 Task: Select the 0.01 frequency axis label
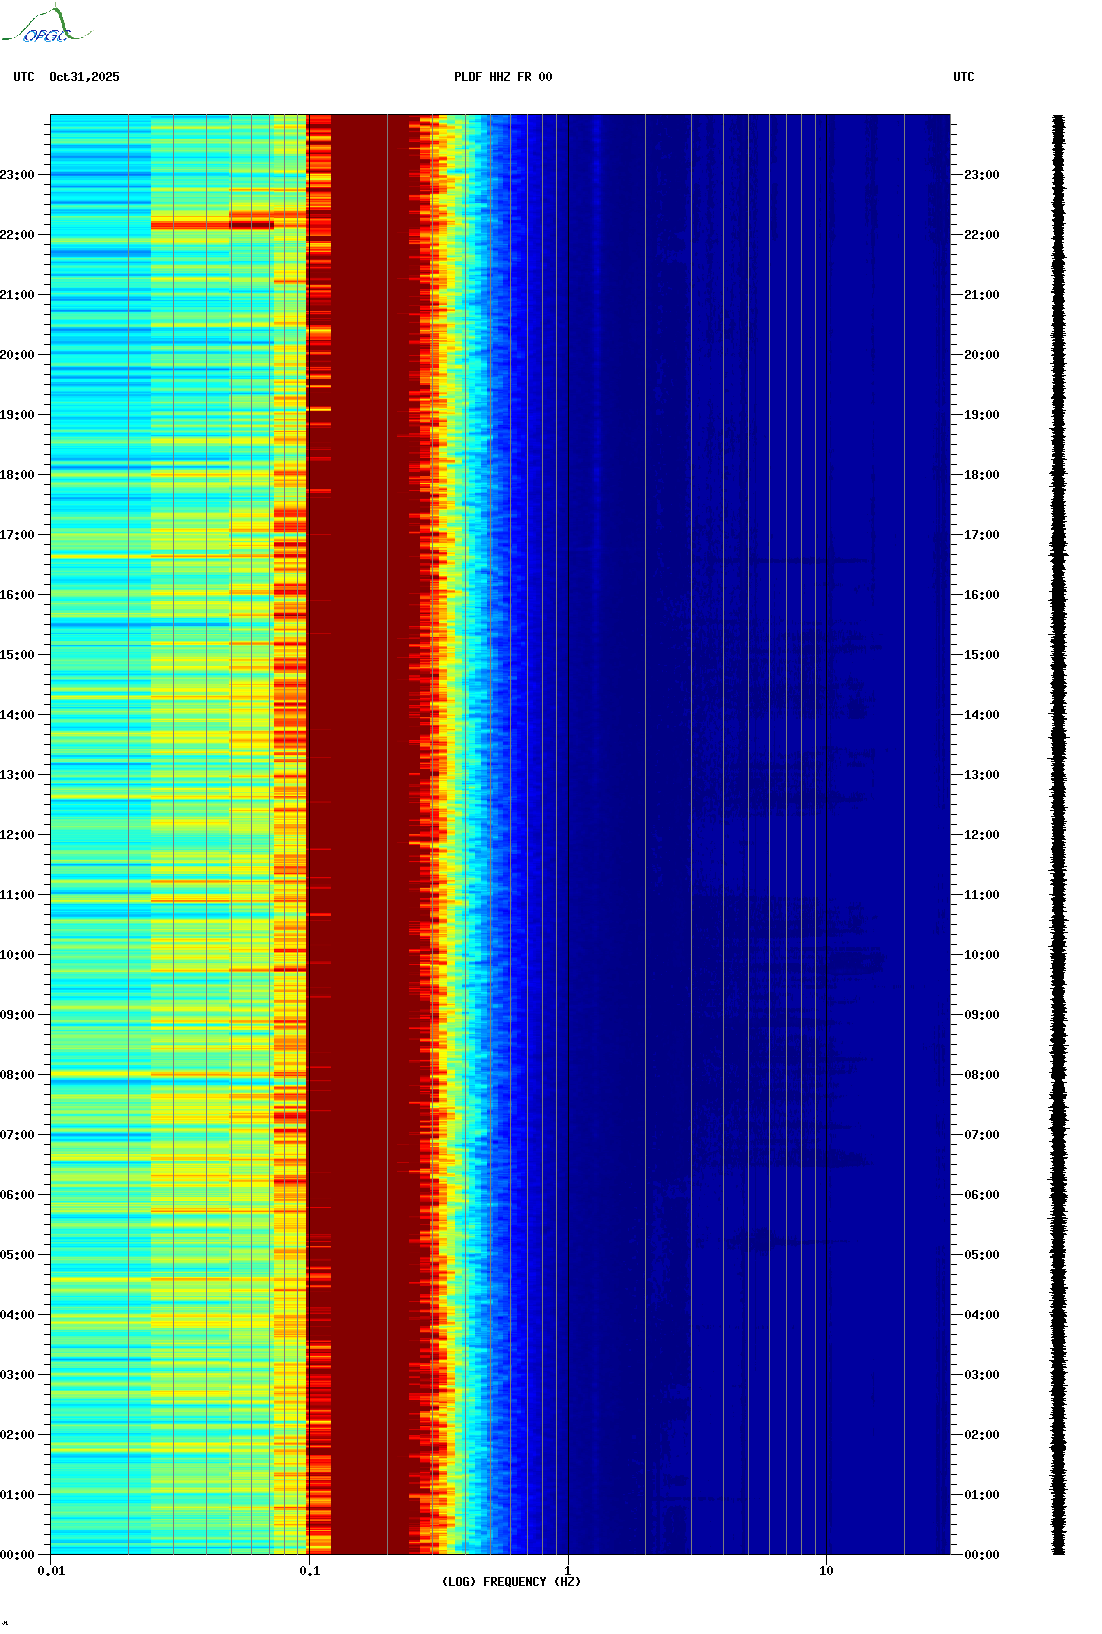coord(51,1571)
